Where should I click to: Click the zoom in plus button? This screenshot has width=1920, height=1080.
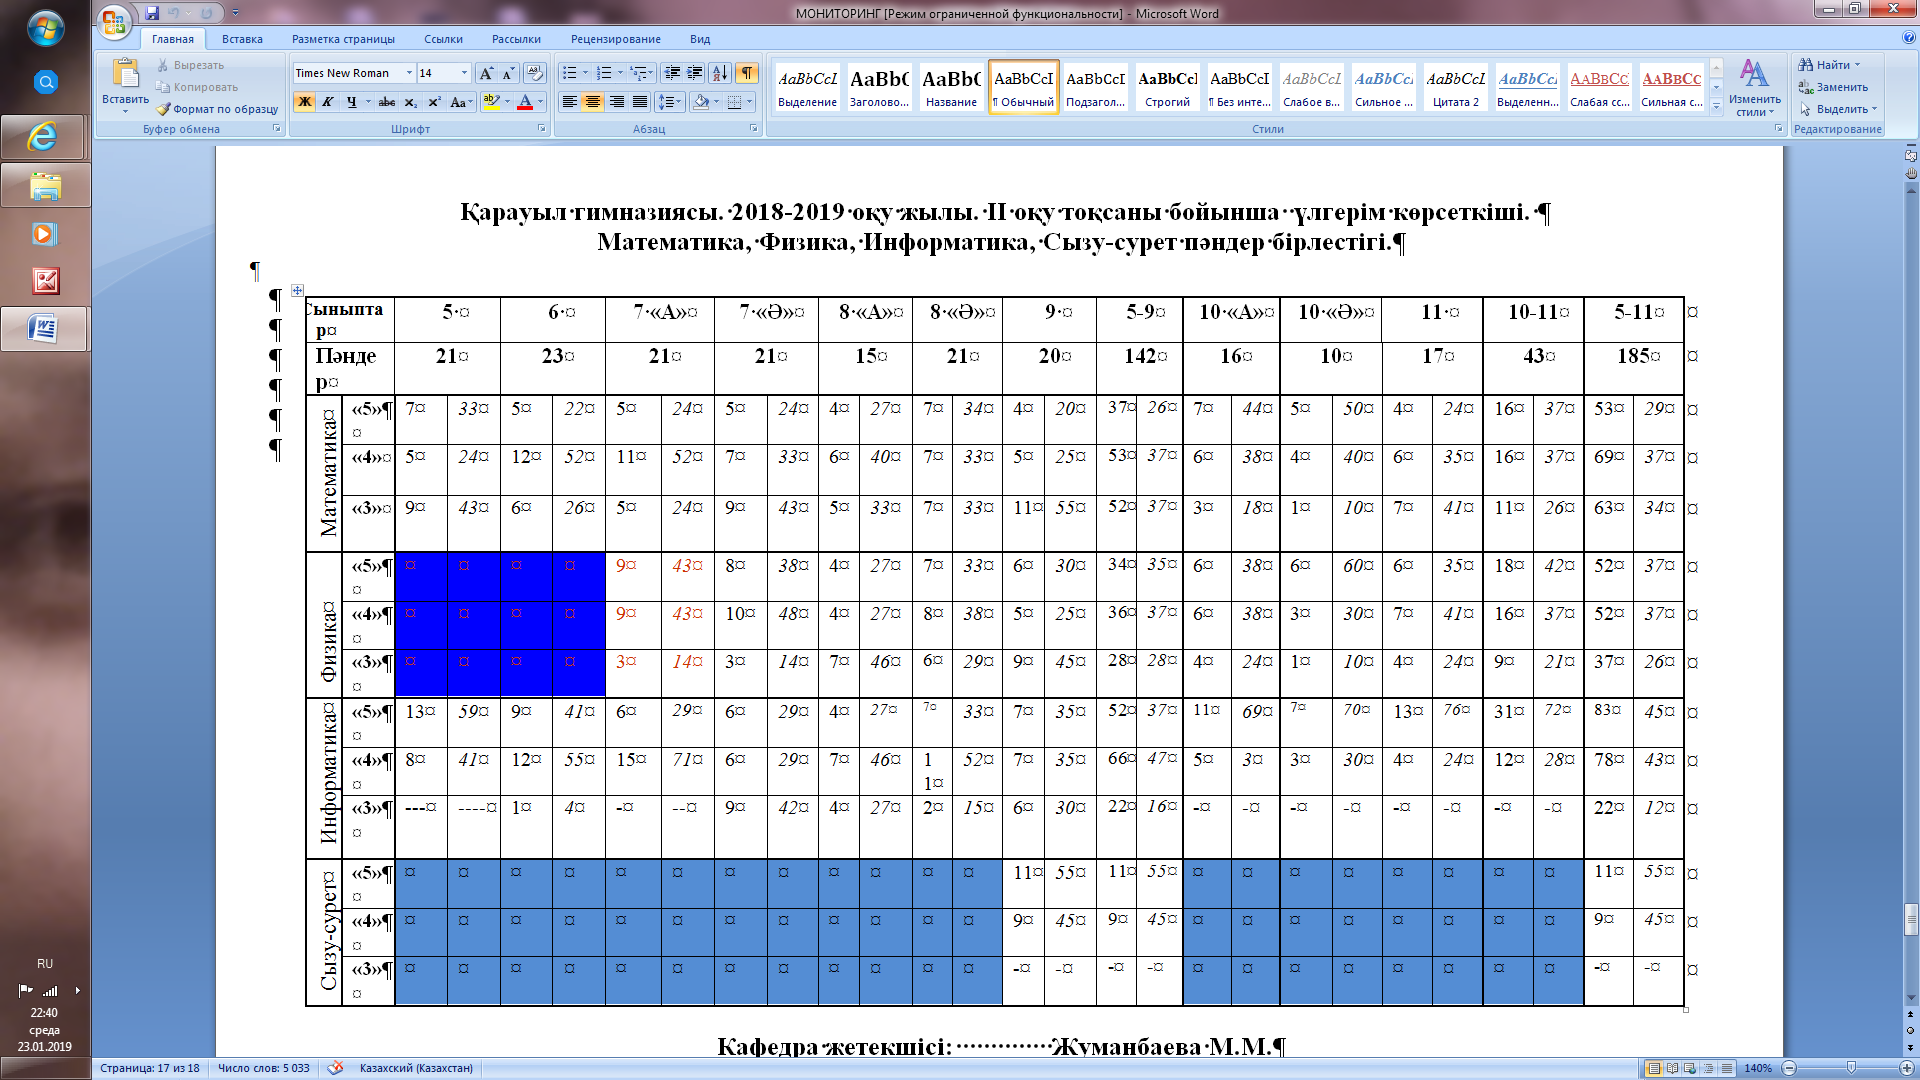[1909, 1068]
